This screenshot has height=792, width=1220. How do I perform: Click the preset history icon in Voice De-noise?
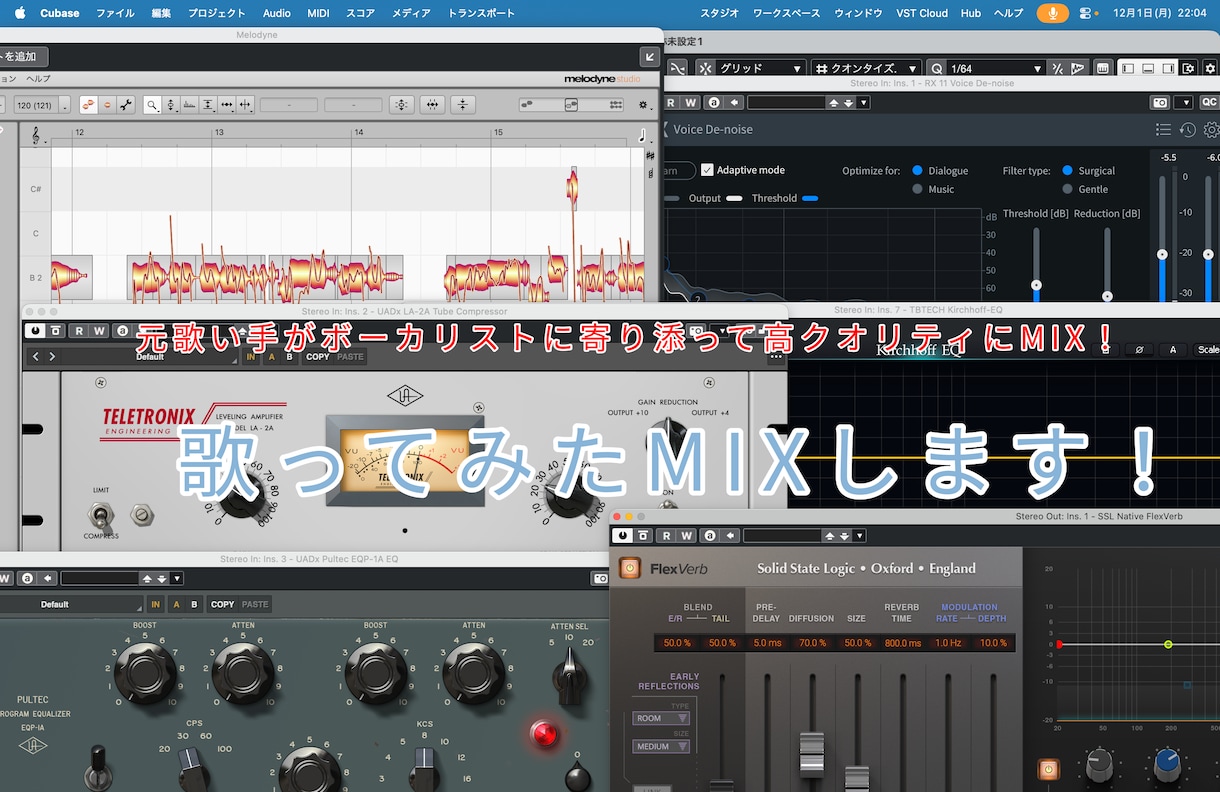[x=1188, y=128]
